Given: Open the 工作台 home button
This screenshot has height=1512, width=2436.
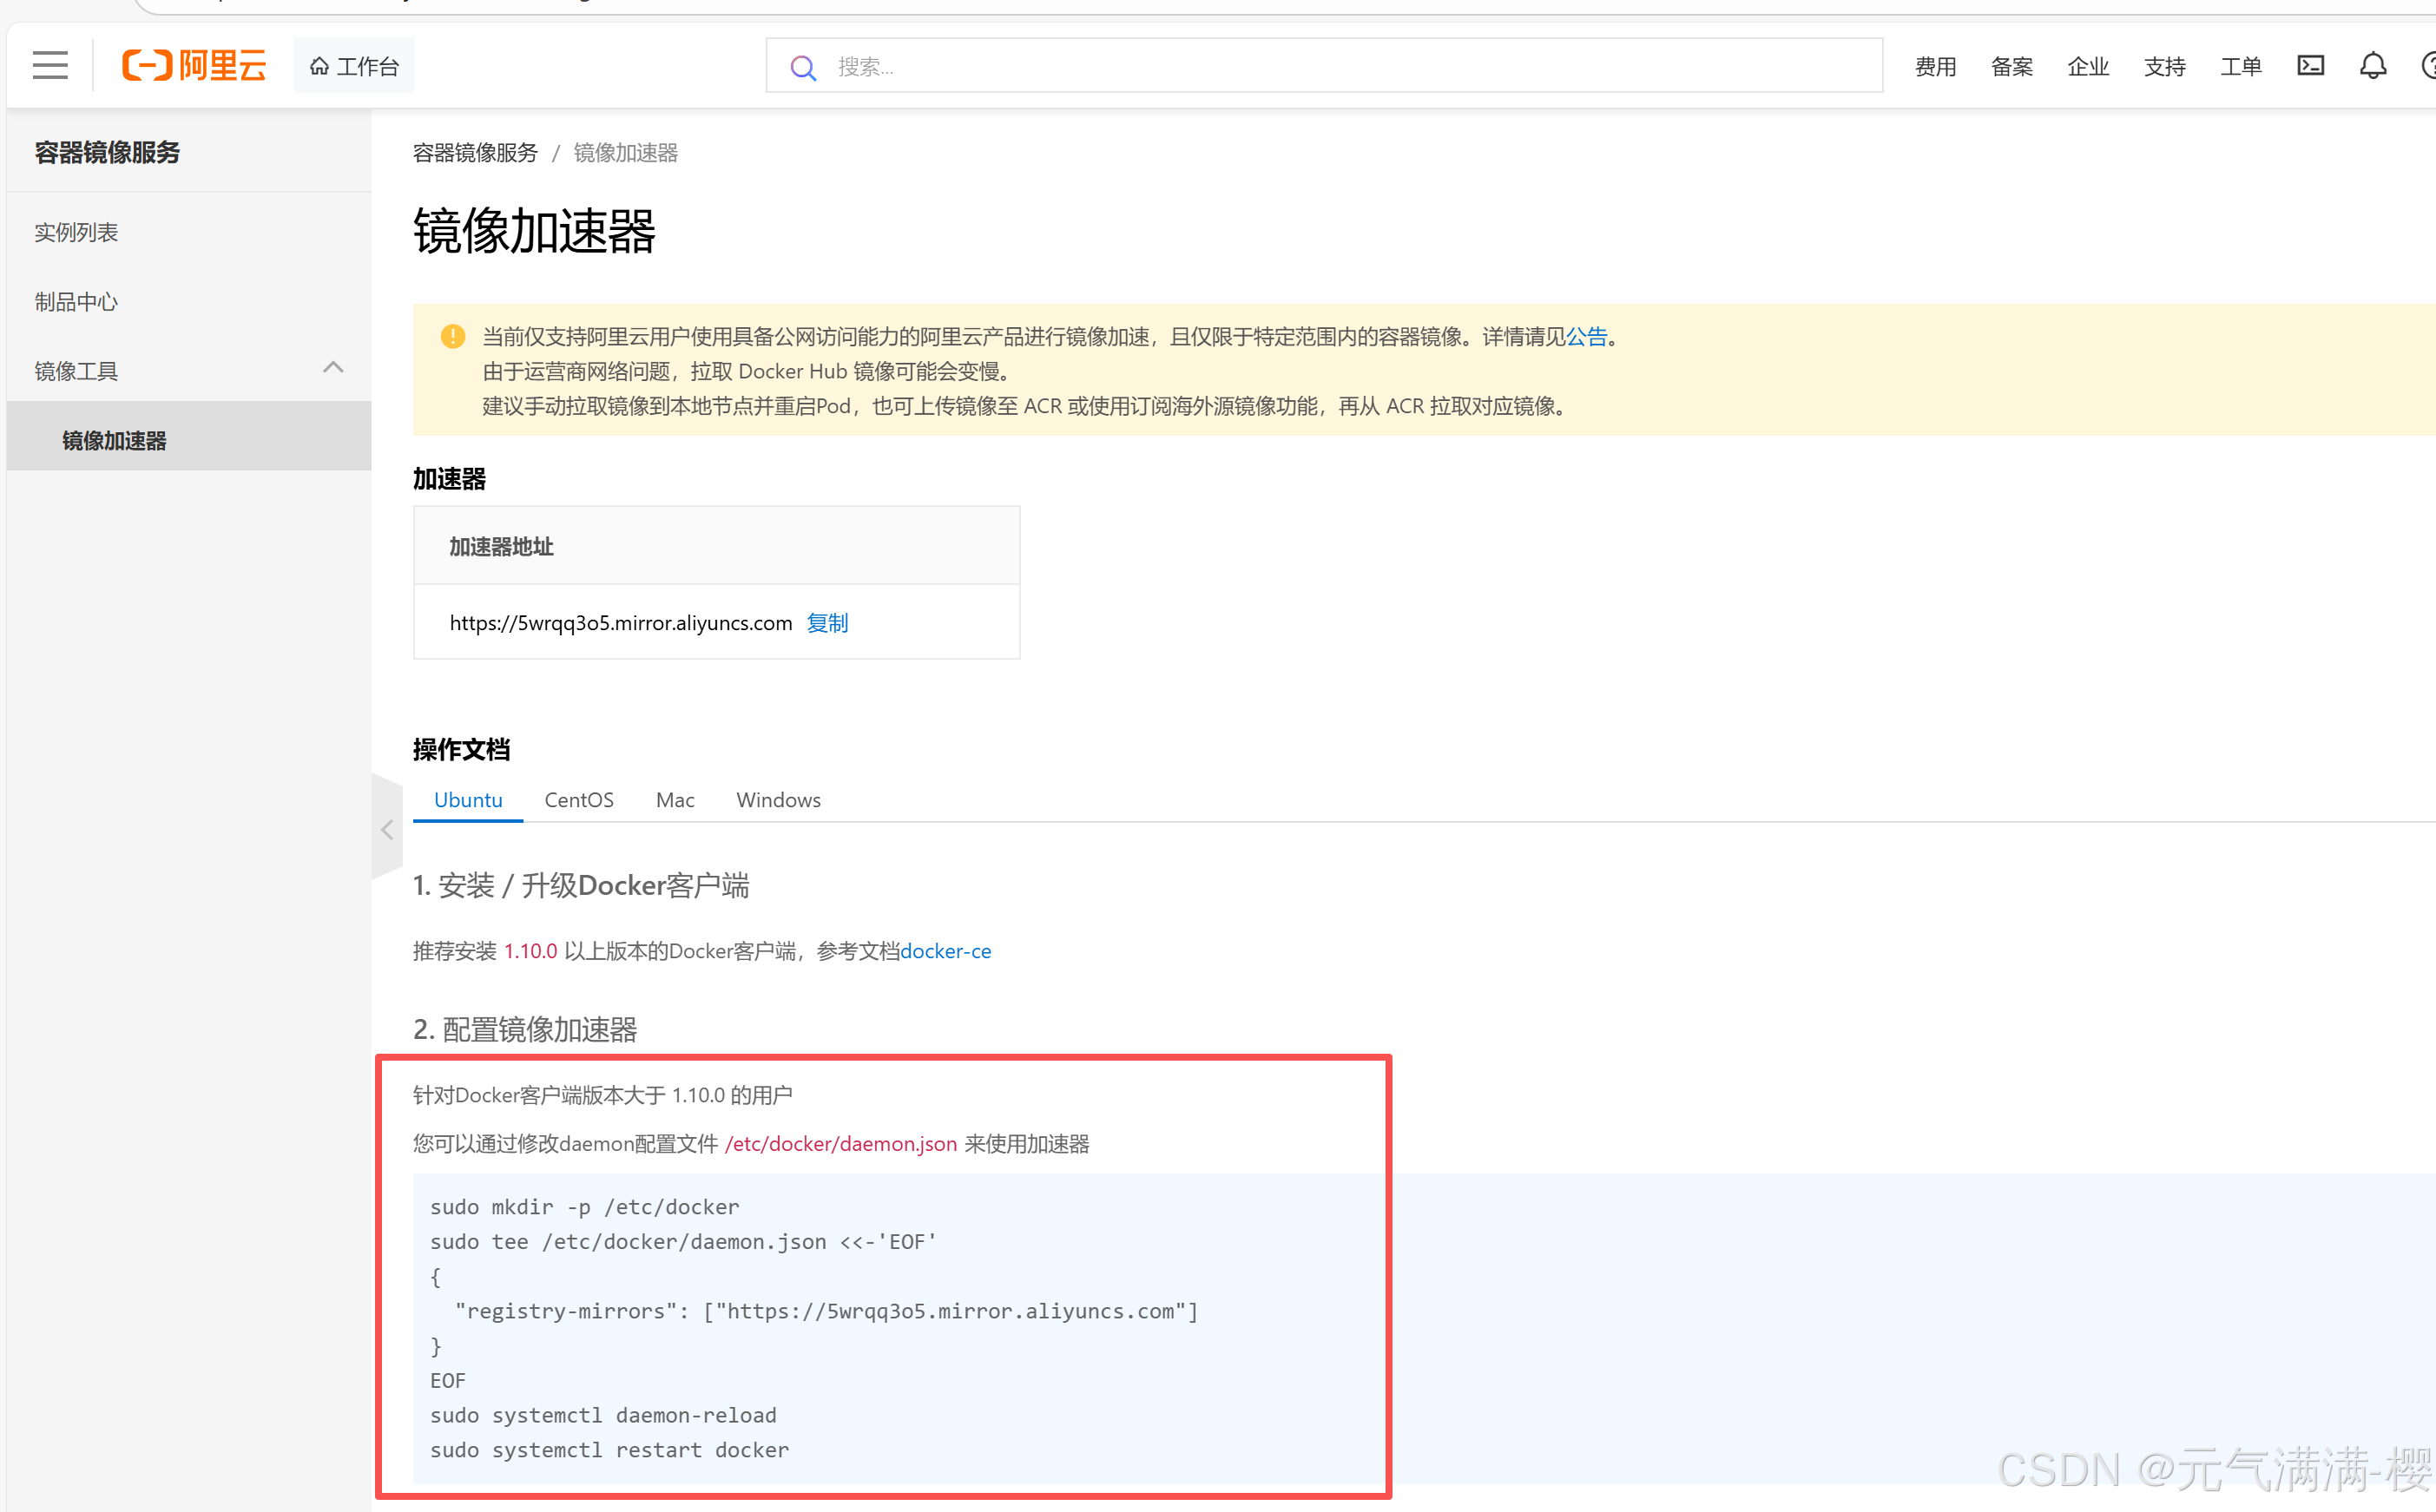Looking at the screenshot, I should (354, 66).
